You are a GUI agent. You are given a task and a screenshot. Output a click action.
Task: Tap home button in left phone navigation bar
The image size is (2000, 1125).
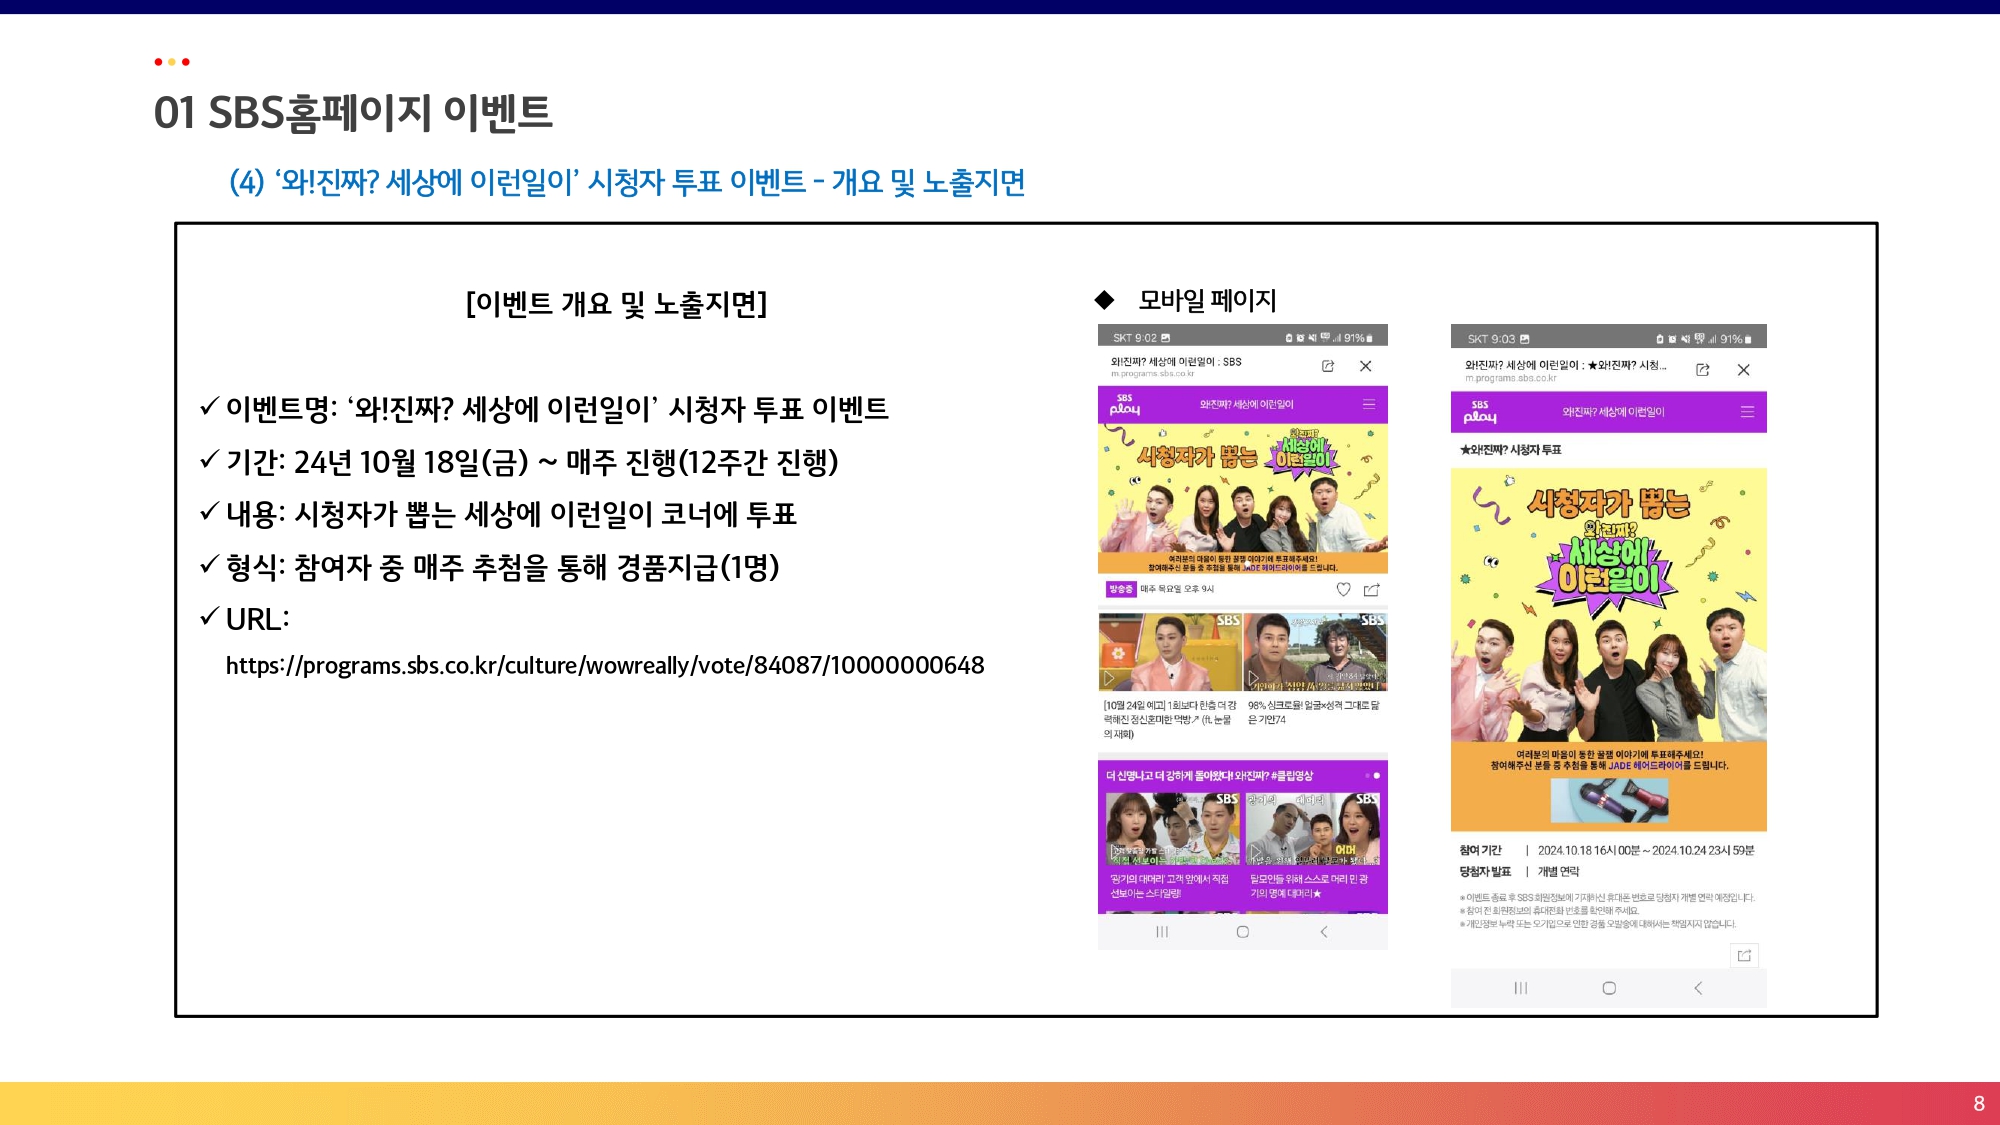(1243, 932)
